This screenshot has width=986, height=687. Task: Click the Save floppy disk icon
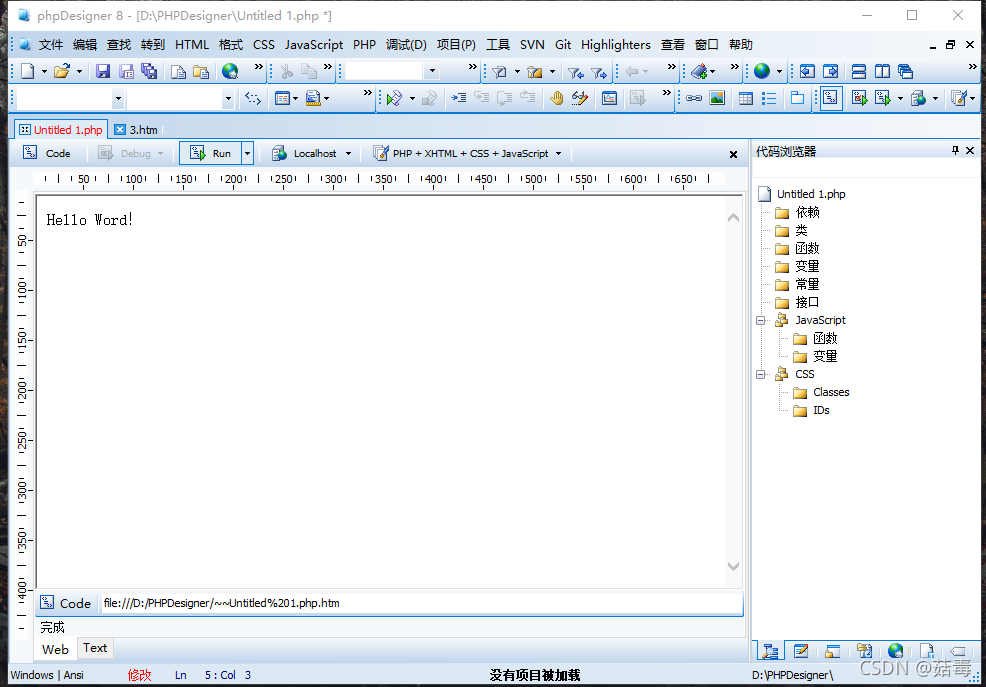(102, 71)
